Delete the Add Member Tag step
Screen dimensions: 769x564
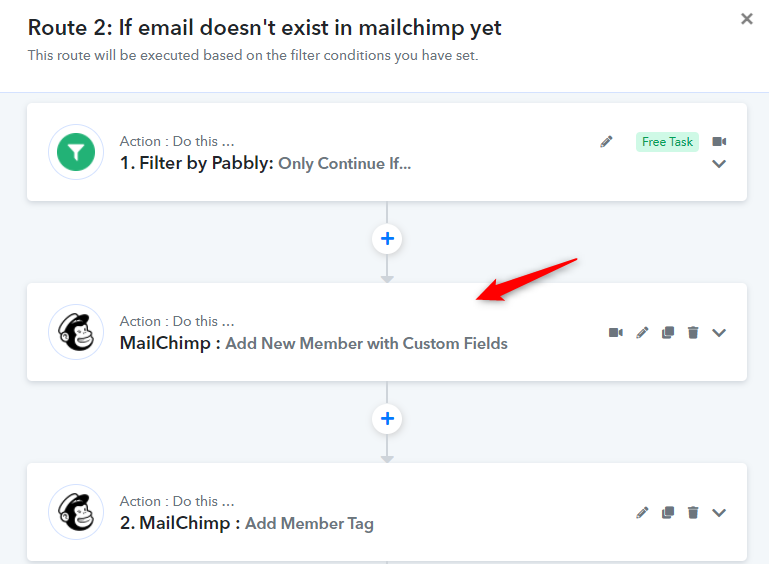[x=693, y=513]
